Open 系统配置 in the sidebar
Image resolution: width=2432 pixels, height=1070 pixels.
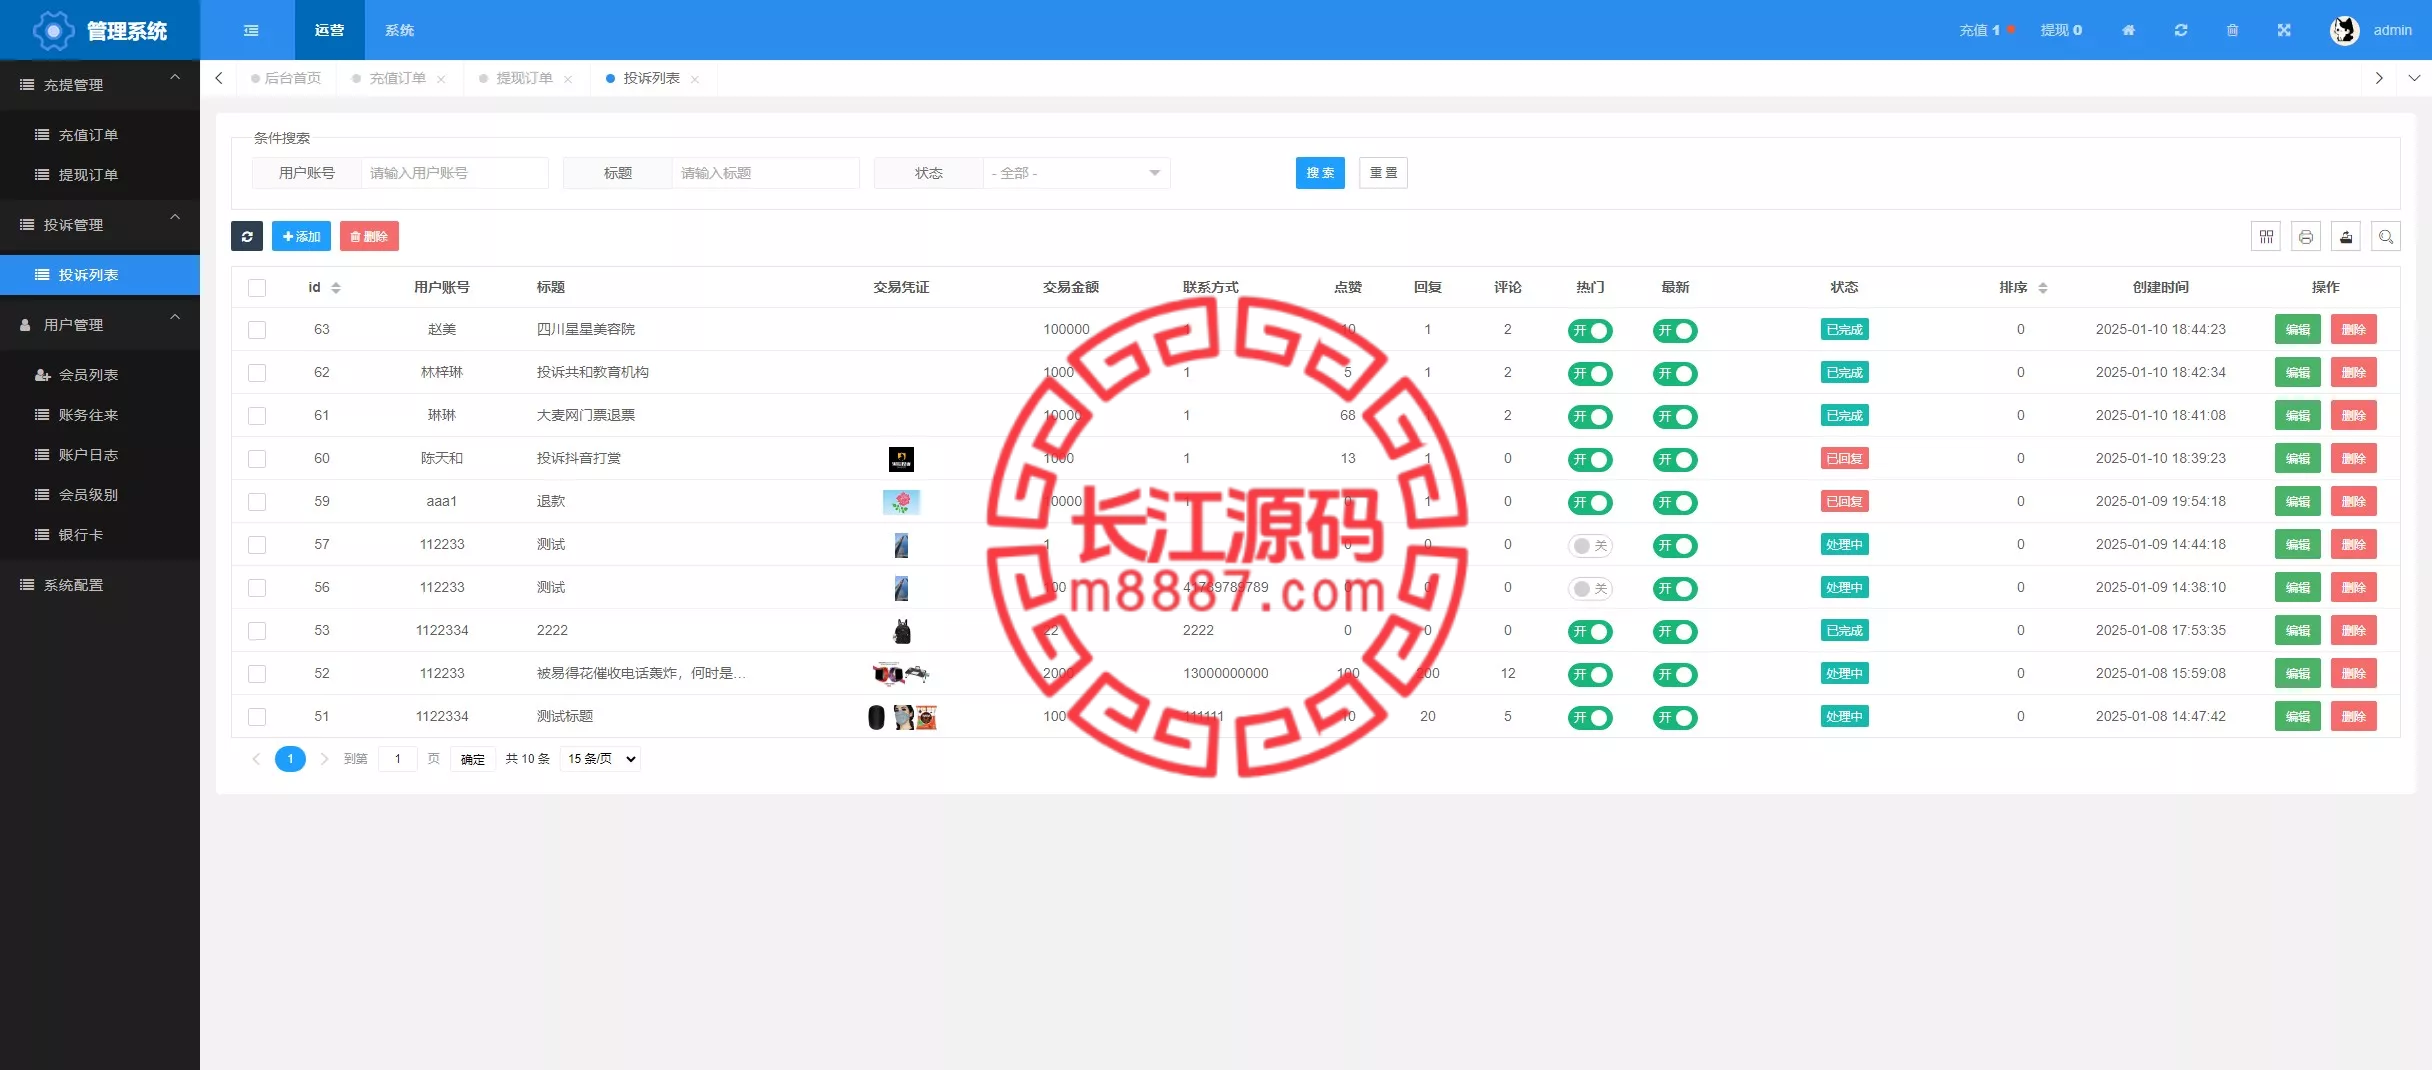point(100,585)
